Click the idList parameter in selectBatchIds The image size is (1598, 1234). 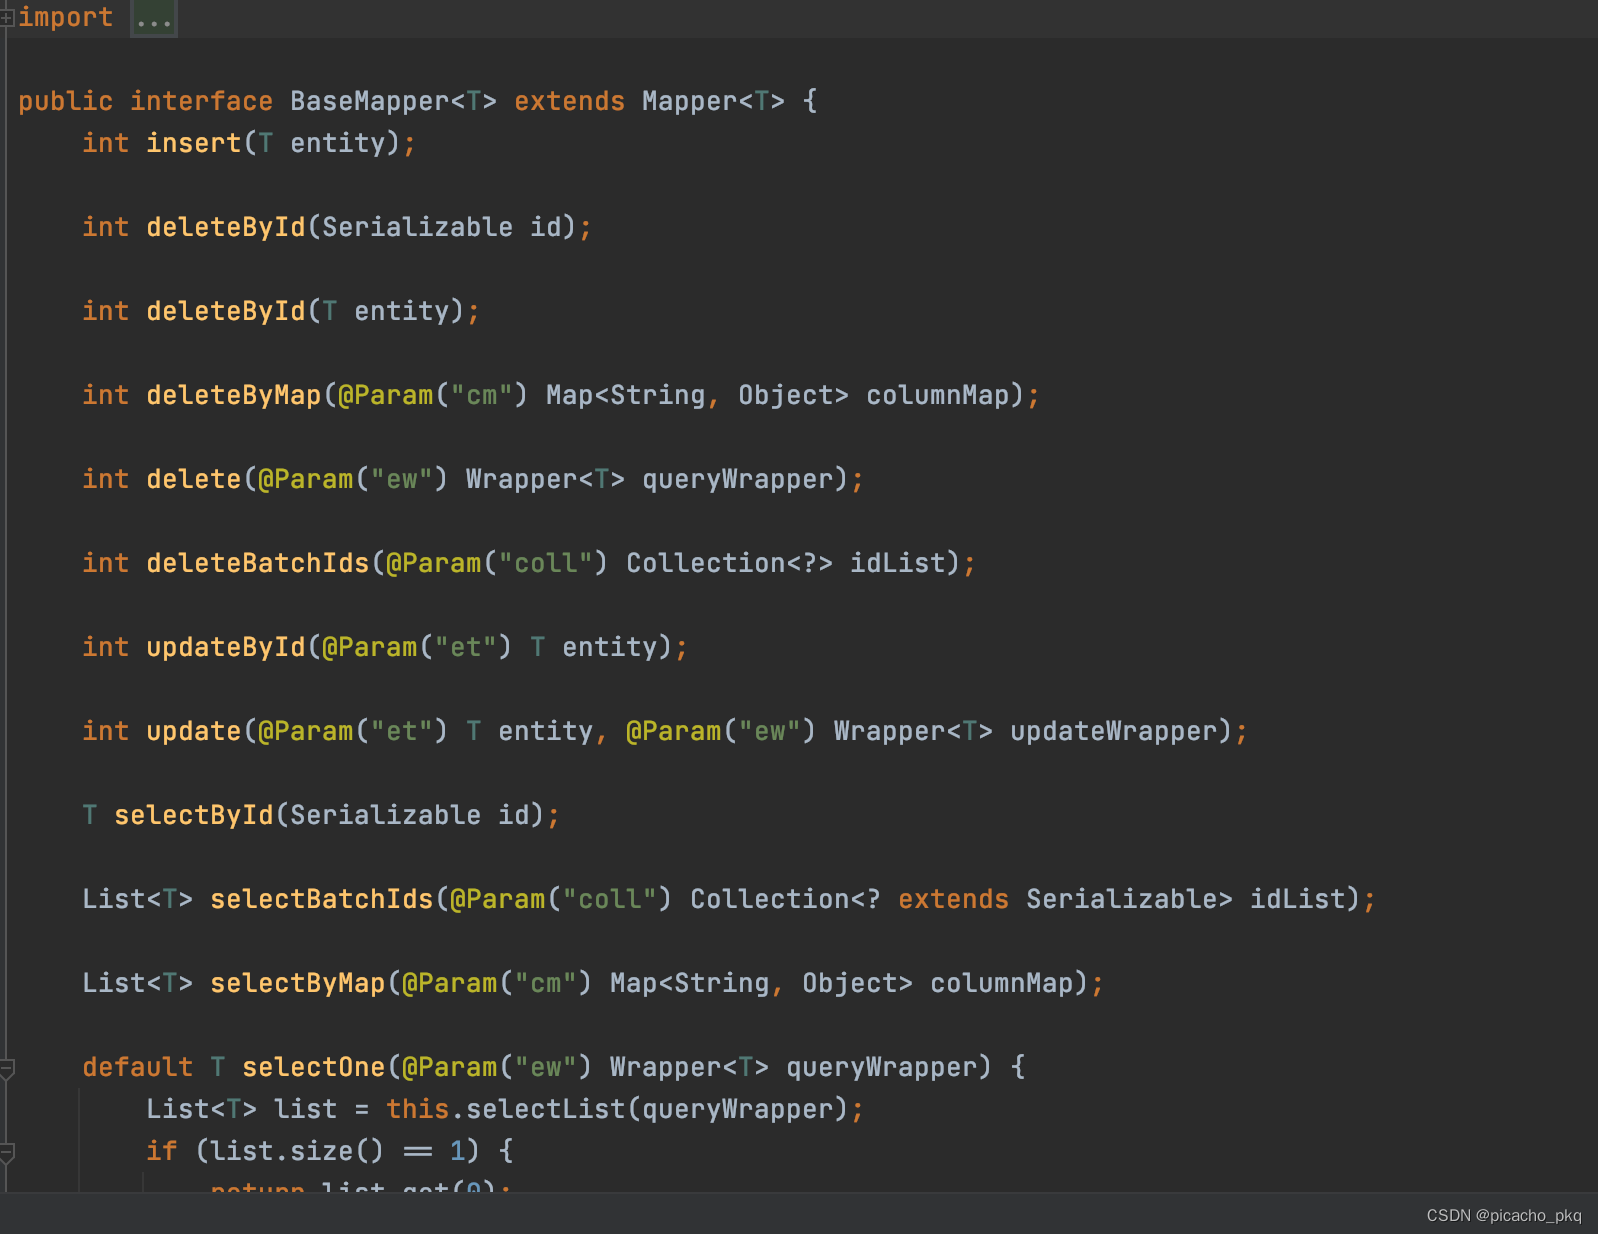(1298, 899)
